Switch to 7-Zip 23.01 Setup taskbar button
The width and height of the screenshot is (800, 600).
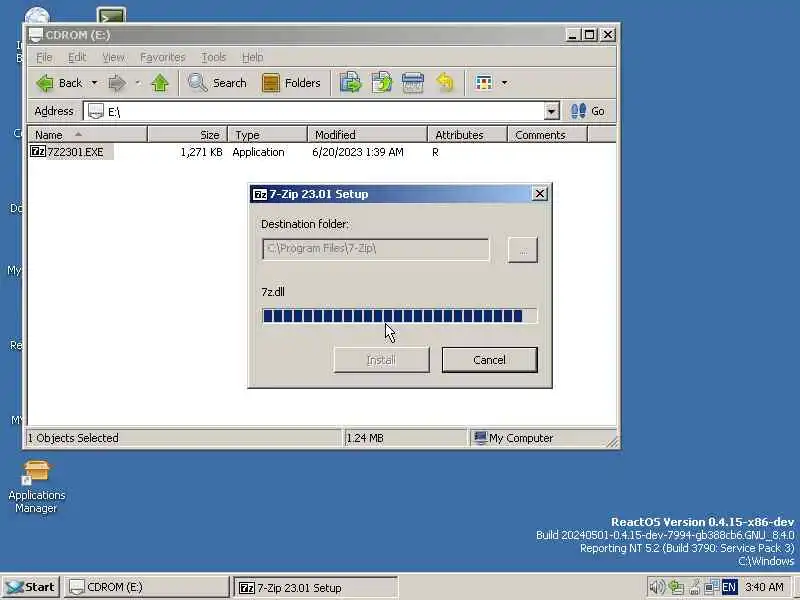point(315,587)
